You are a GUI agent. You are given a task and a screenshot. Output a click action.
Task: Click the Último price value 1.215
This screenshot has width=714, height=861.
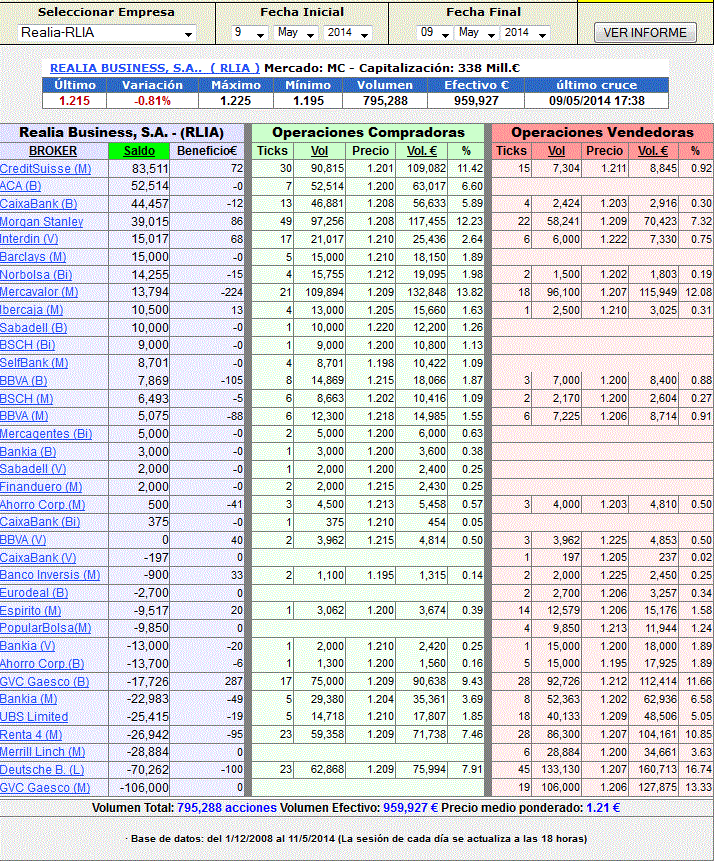(x=74, y=101)
